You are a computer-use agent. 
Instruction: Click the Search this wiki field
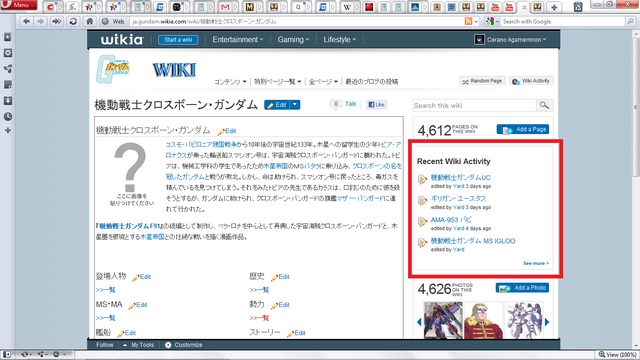coord(474,105)
